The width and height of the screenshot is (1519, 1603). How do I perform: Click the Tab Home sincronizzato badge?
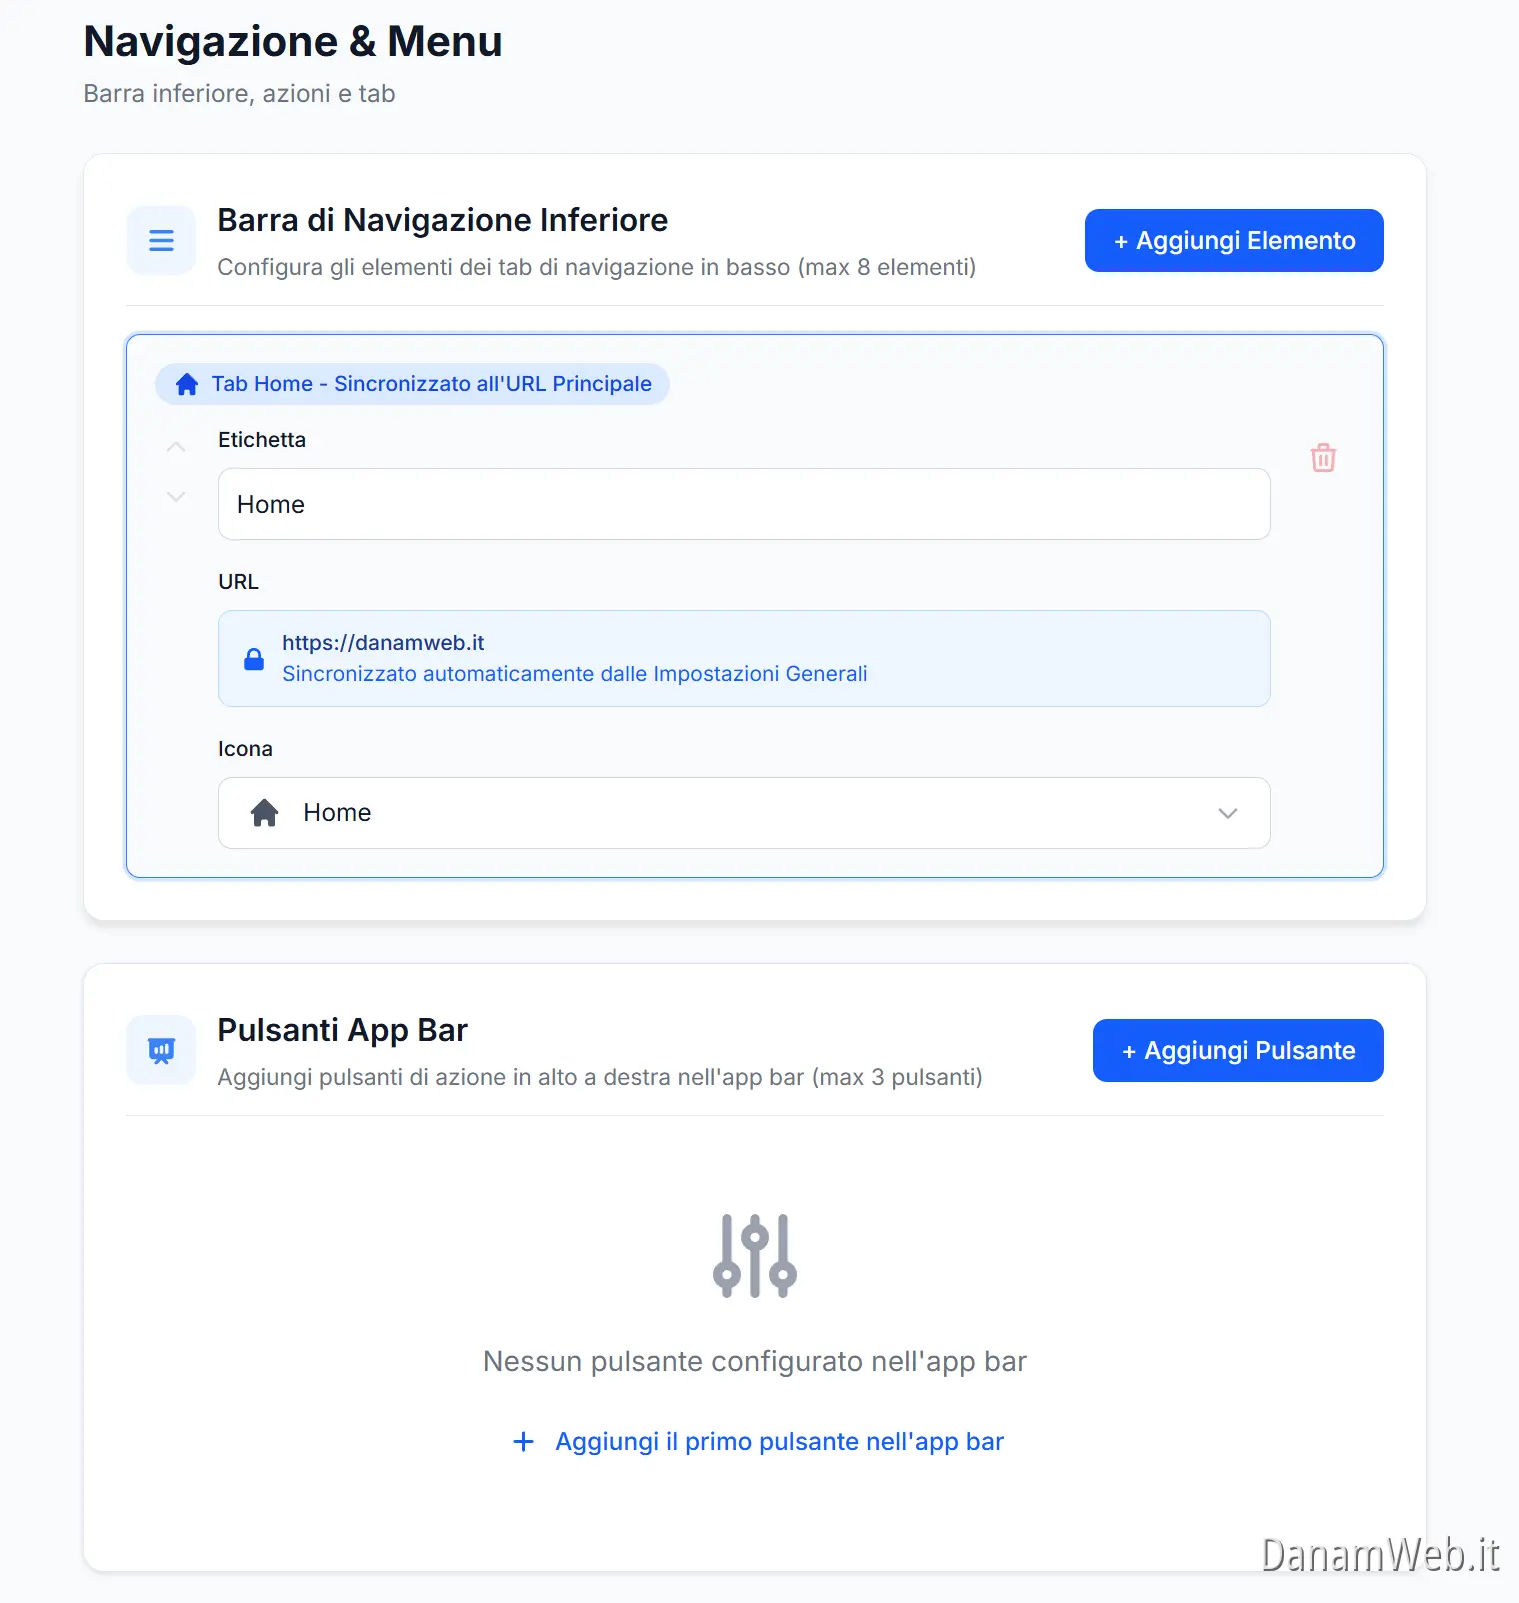click(x=412, y=384)
